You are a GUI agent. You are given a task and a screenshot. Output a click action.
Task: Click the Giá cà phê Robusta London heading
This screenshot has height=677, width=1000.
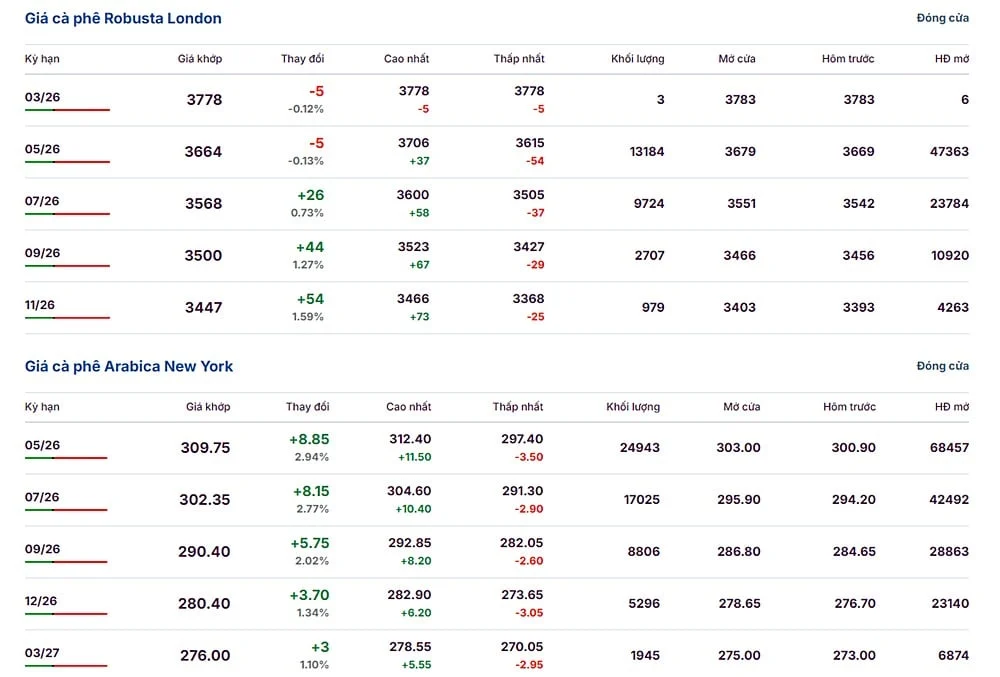[x=123, y=19]
